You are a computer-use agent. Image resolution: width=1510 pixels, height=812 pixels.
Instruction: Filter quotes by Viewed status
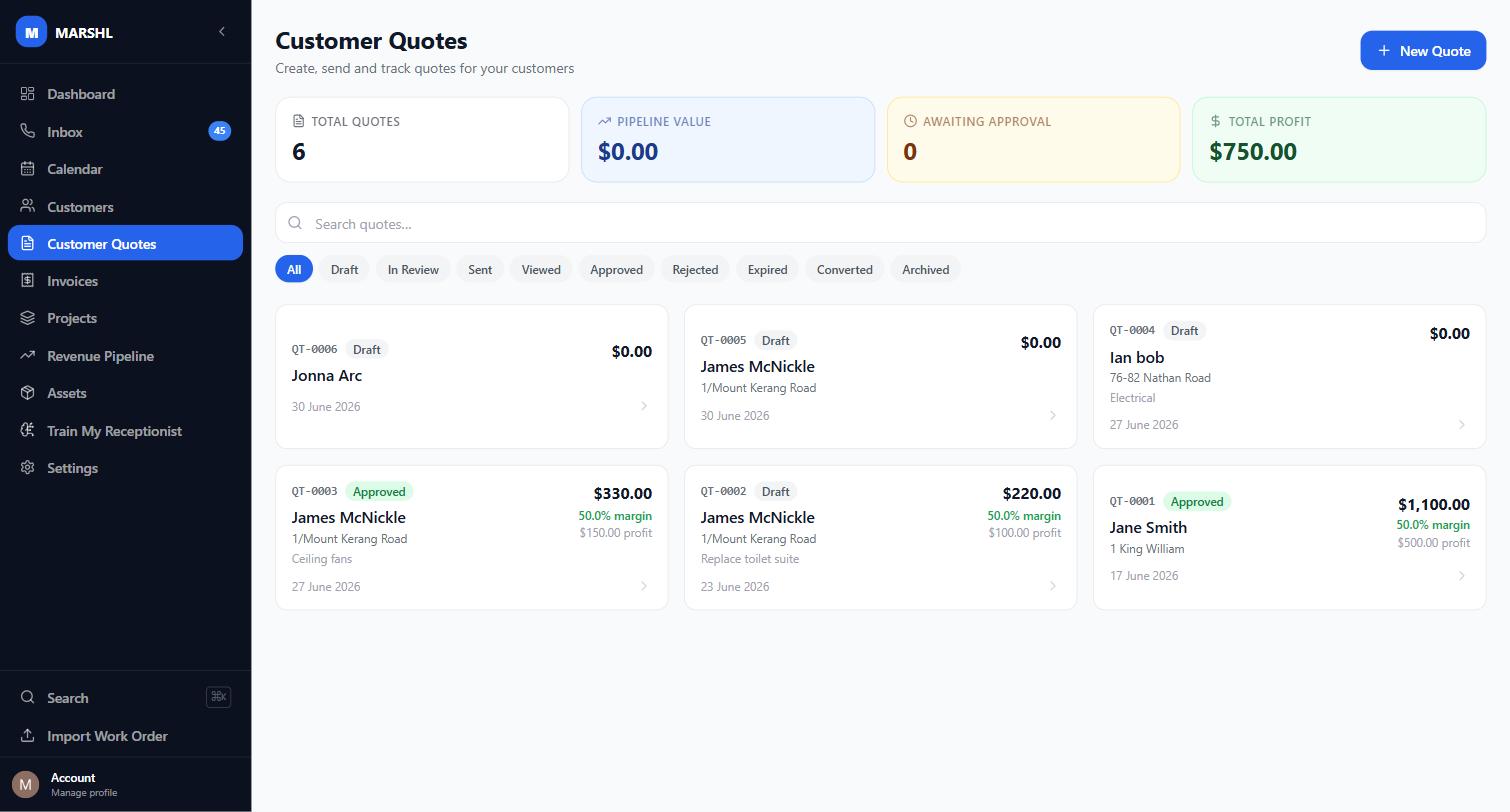point(541,269)
